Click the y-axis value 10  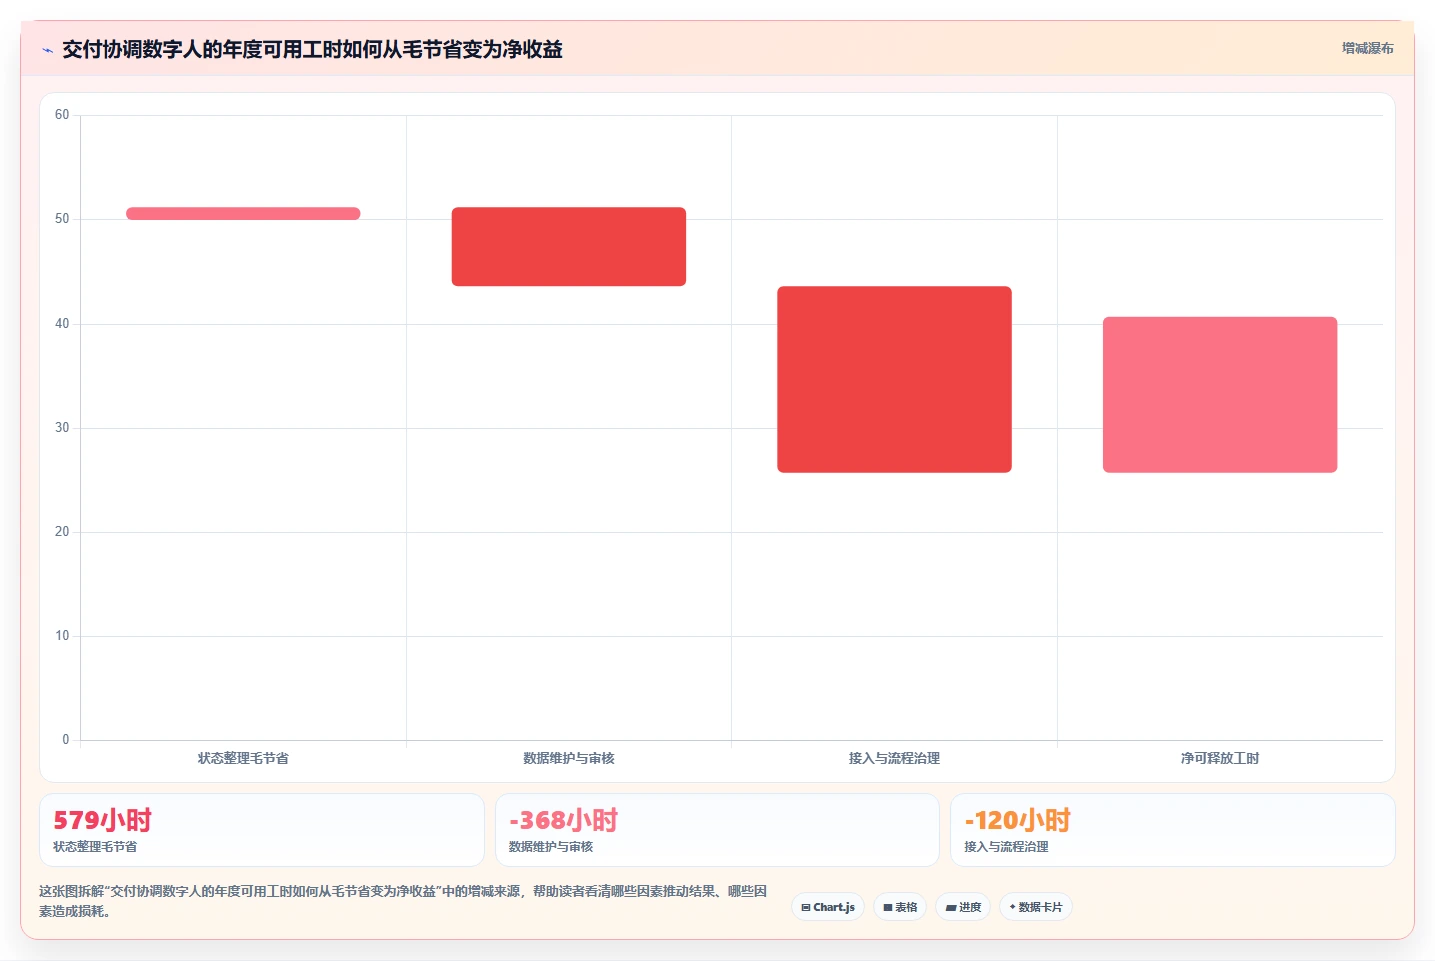(62, 636)
